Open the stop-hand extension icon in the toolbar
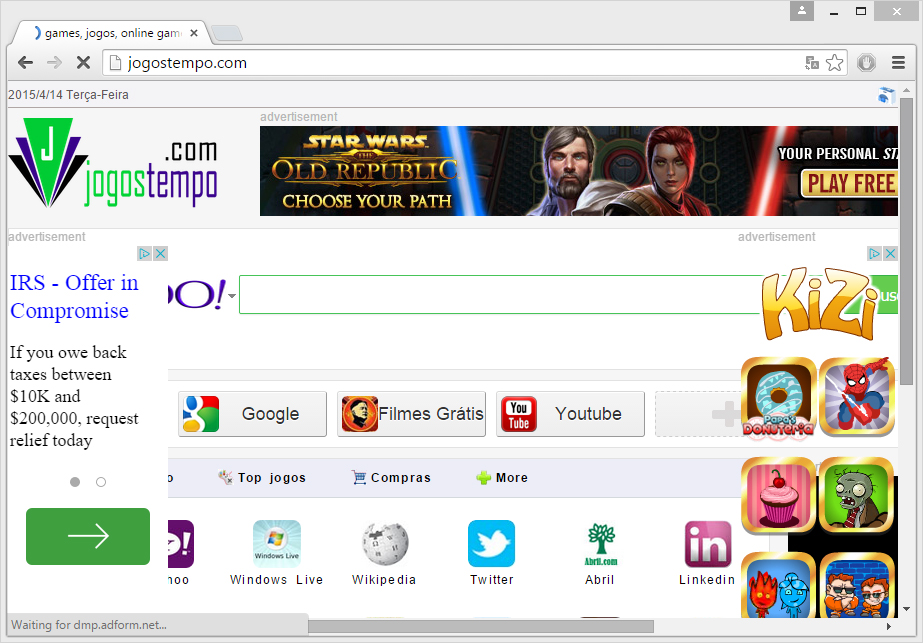Viewport: 923px width, 643px height. (866, 62)
